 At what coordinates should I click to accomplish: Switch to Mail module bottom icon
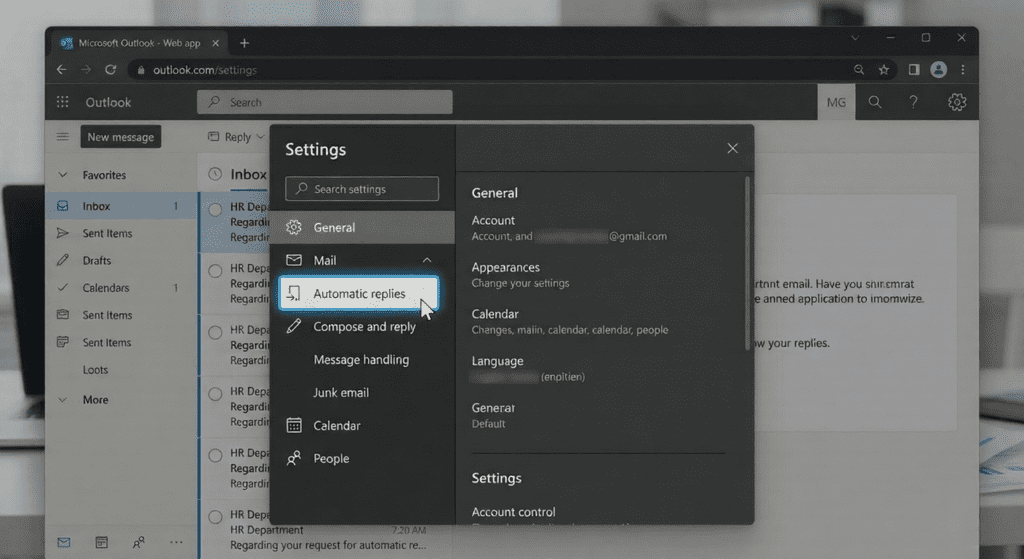(63, 542)
